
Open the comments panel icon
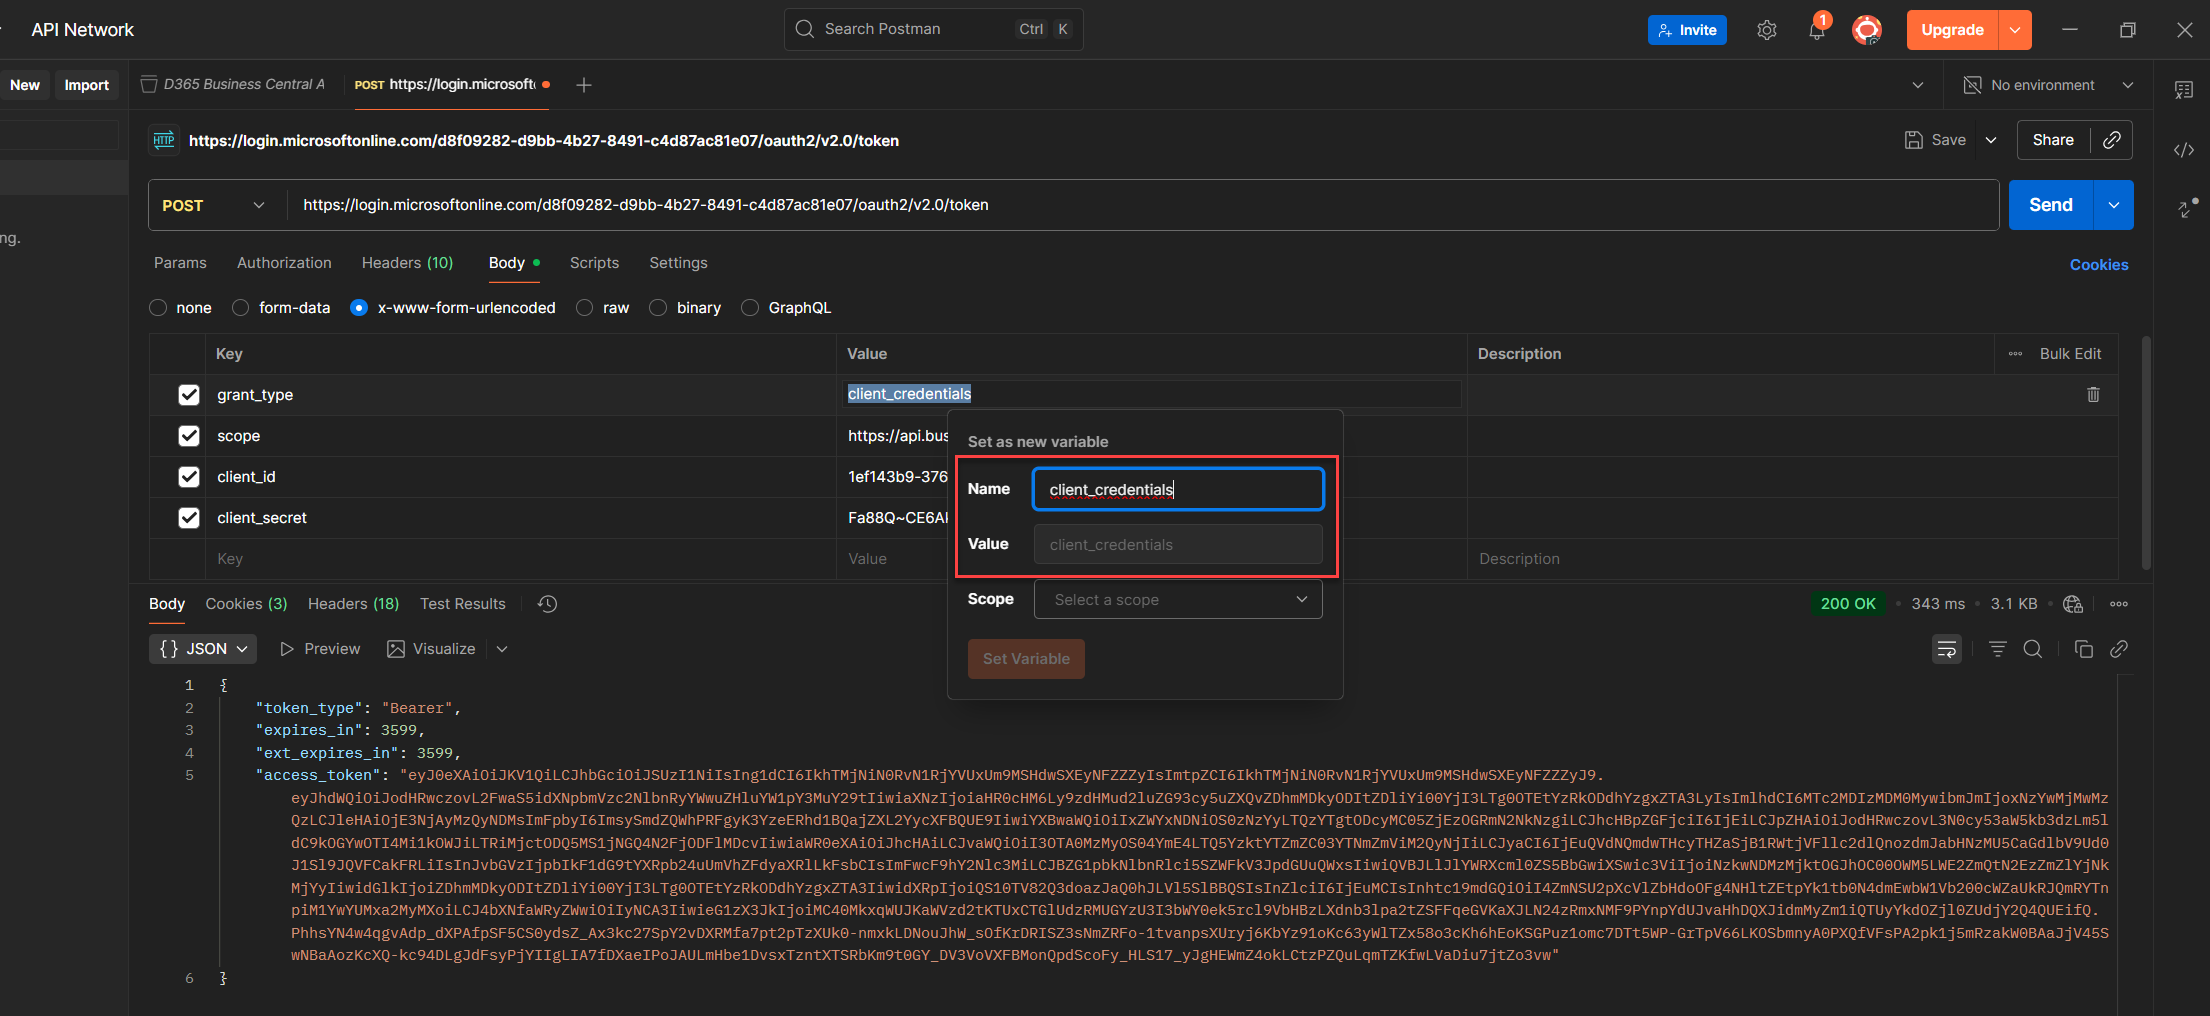pos(2184,90)
